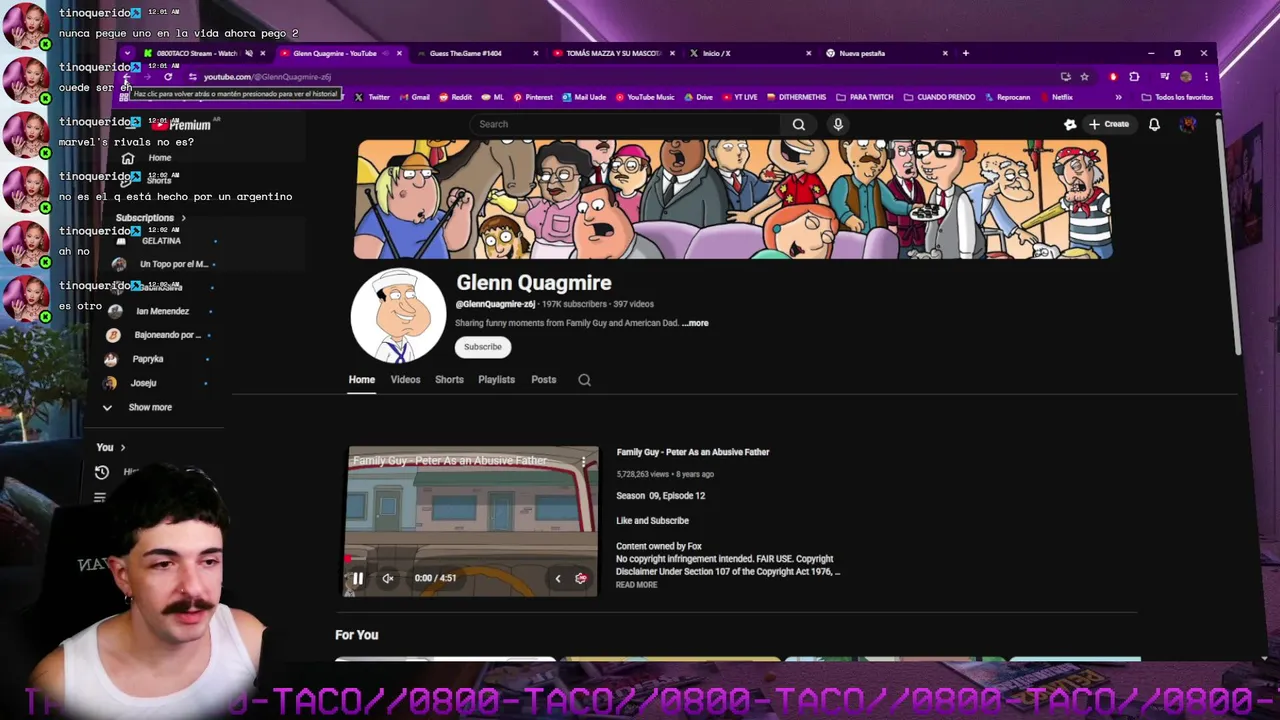Screen dimensions: 1280x720
Task: Open the Gmail bookmark
Action: 414,97
